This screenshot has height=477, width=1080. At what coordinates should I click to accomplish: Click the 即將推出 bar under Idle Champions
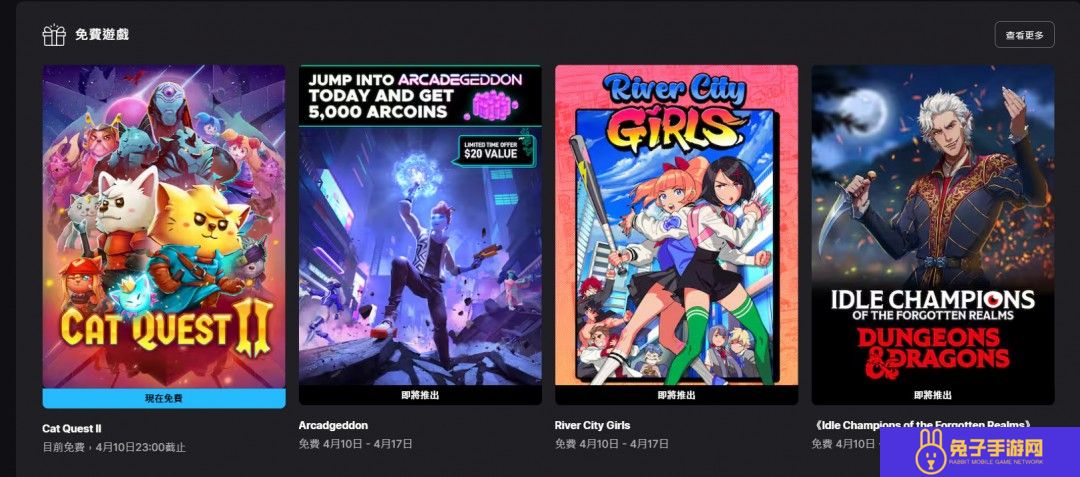pyautogui.click(x=933, y=395)
